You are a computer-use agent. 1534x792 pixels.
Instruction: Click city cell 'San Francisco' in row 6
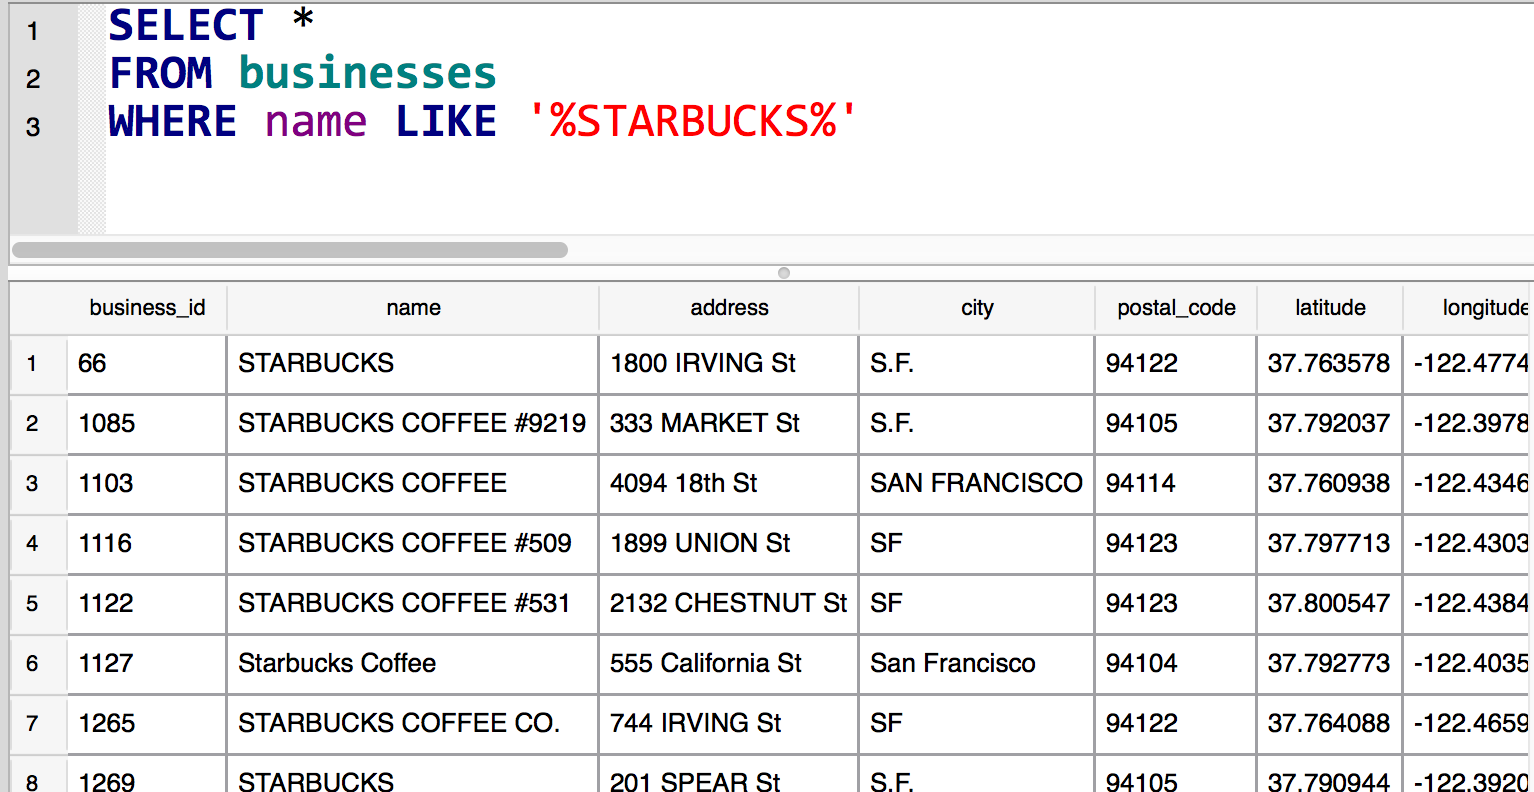(x=977, y=664)
